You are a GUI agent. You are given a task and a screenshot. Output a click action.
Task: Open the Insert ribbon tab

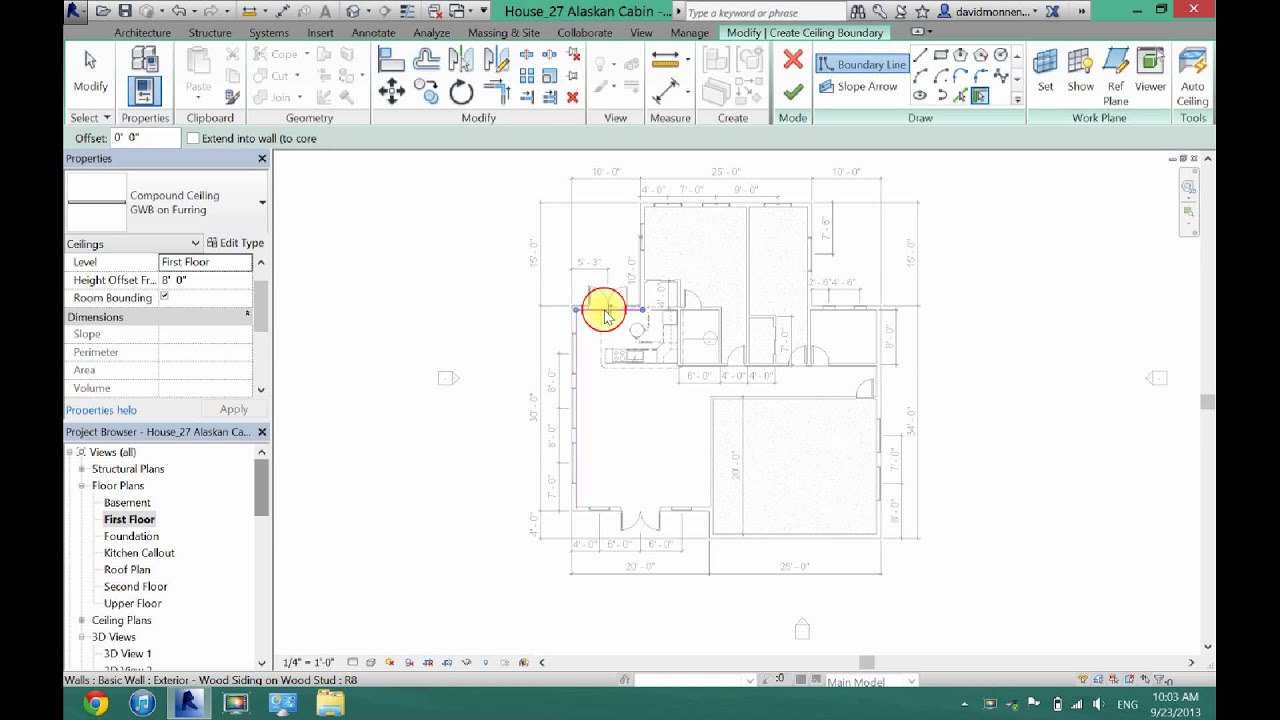point(320,33)
